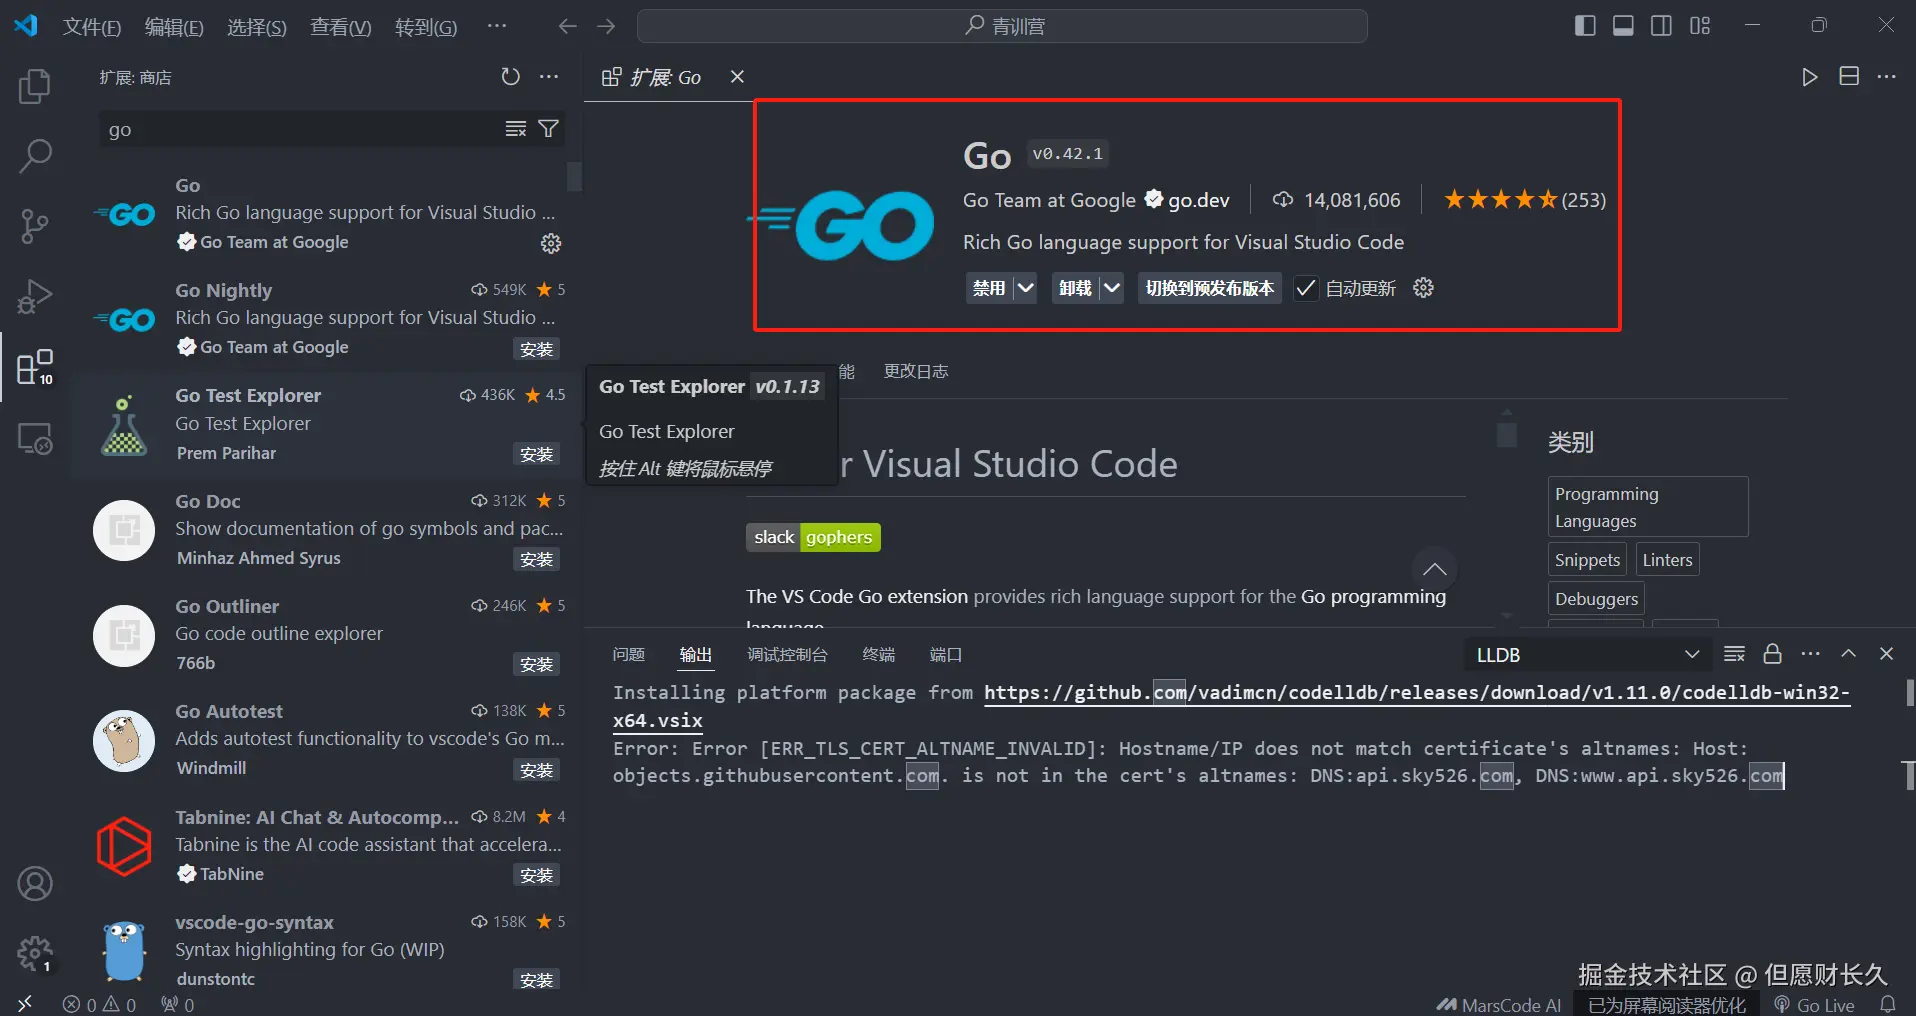Customize layout from title bar
This screenshot has width=1916, height=1016.
pyautogui.click(x=1700, y=26)
